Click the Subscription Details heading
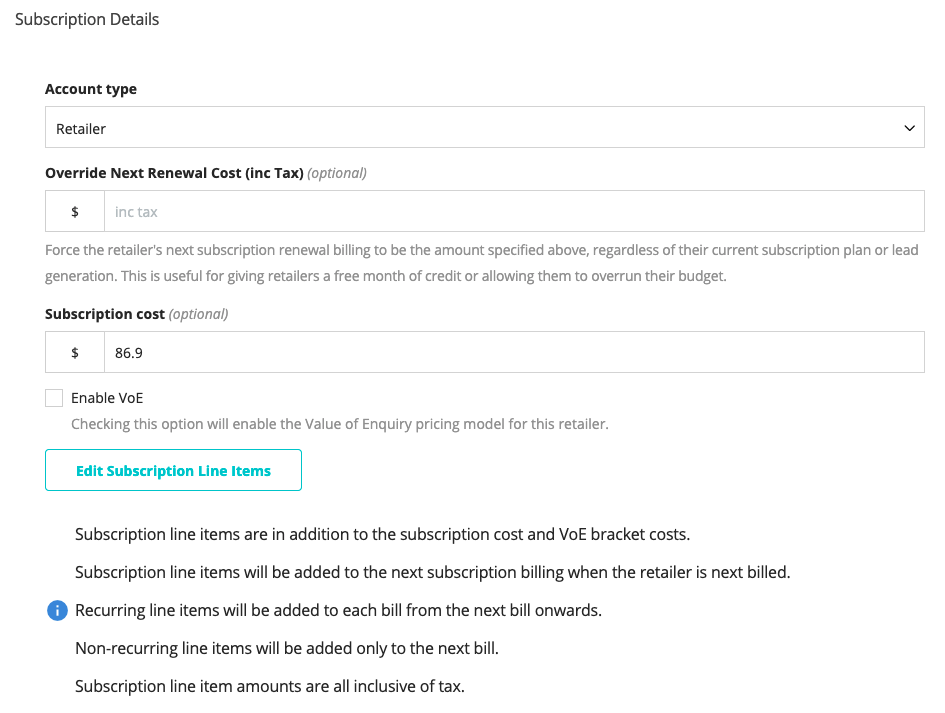945x713 pixels. [87, 19]
